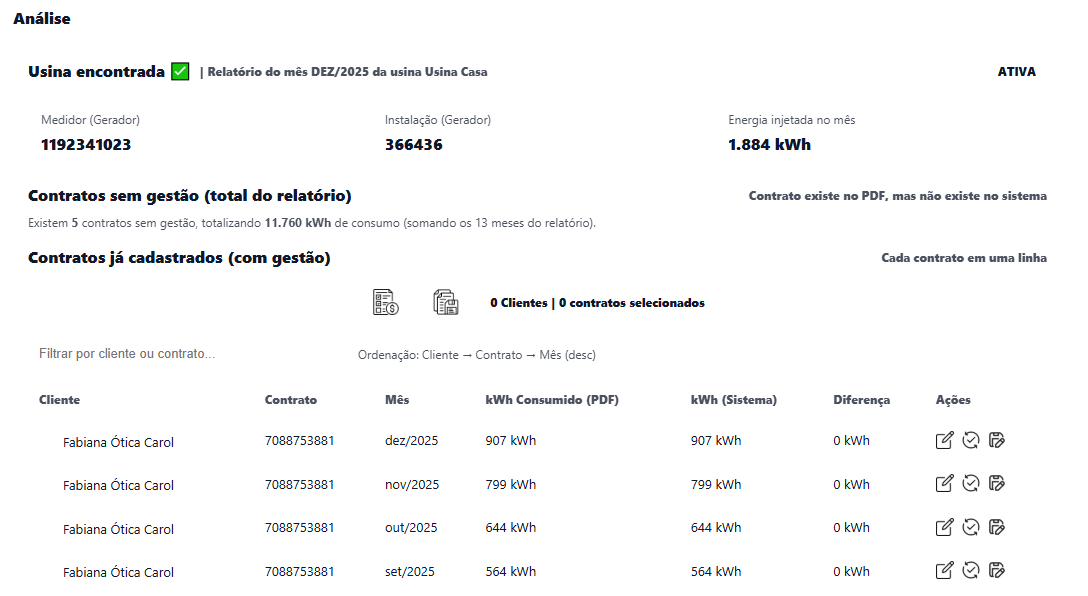The width and height of the screenshot is (1088, 596).
Task: Focus the 'Filtrar por cliente ou contrato' field
Action: (180, 354)
